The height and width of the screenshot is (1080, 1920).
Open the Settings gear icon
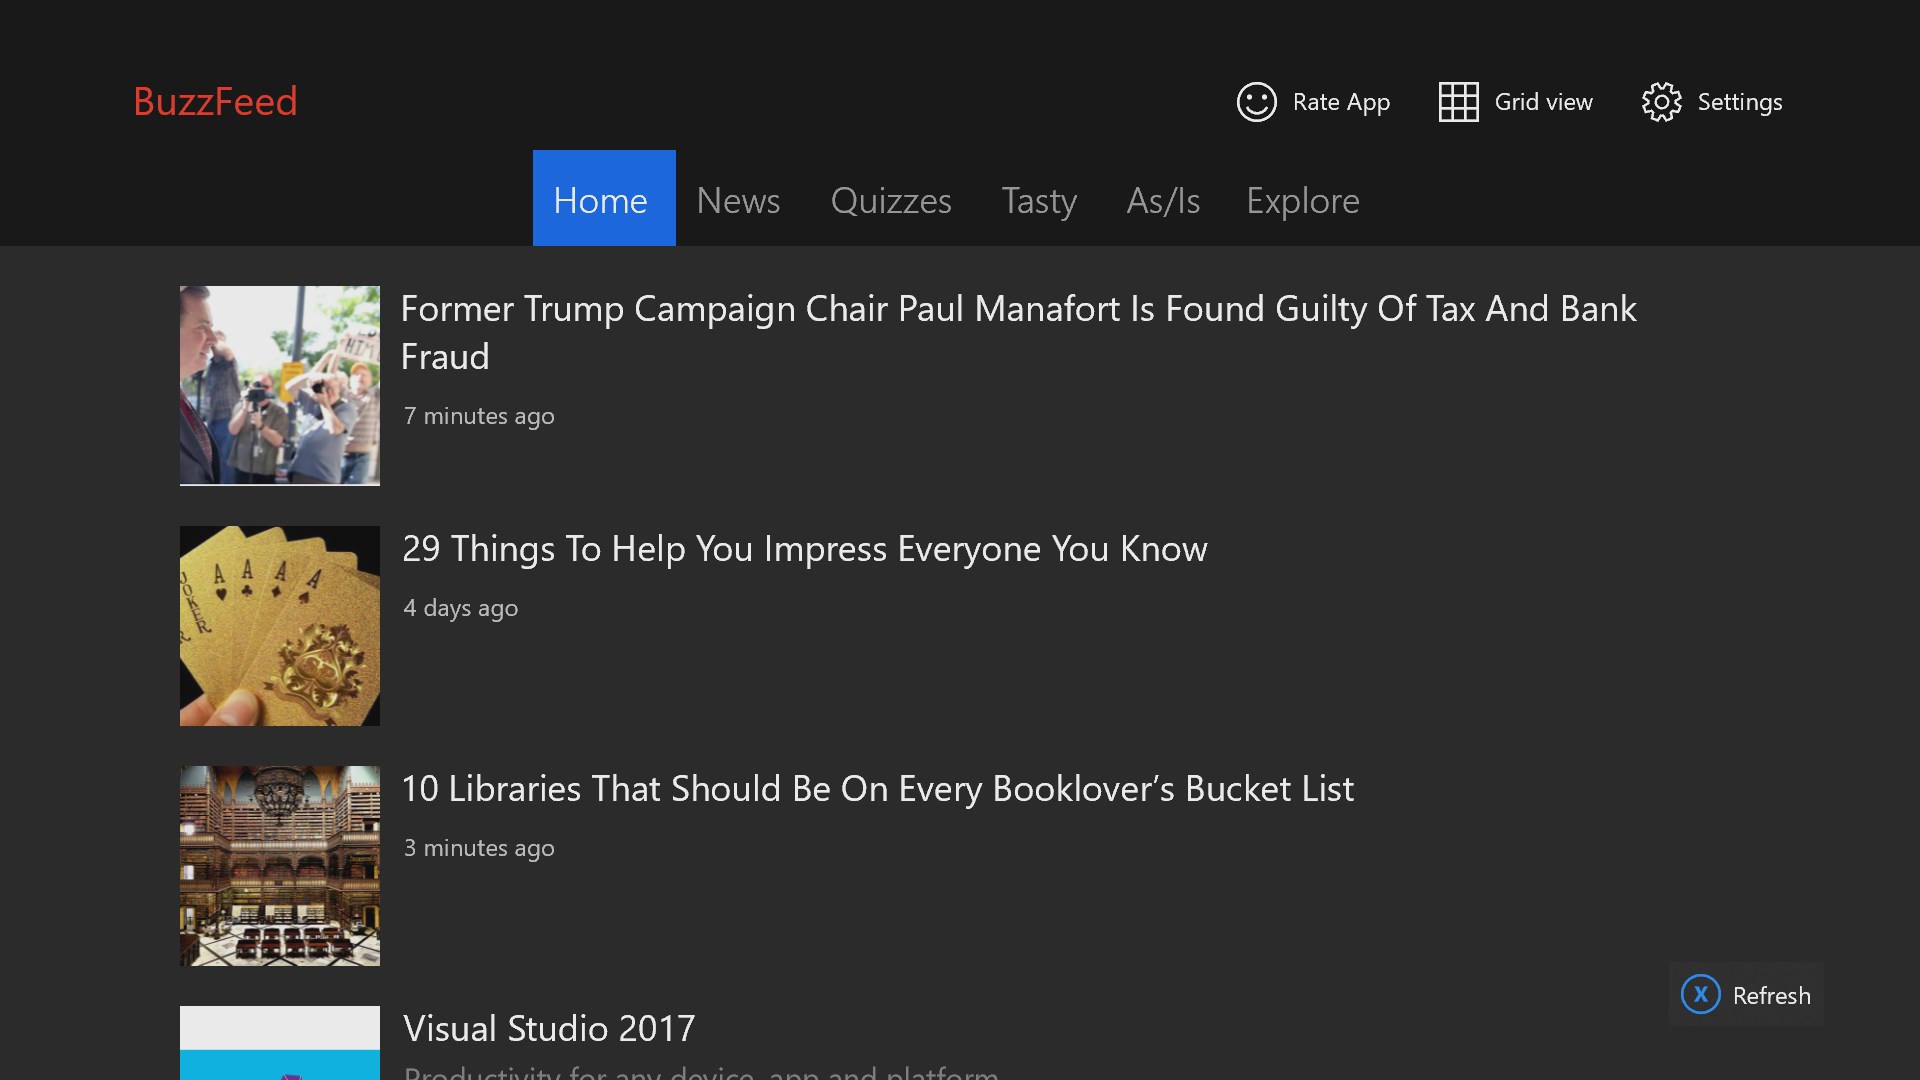(x=1661, y=102)
